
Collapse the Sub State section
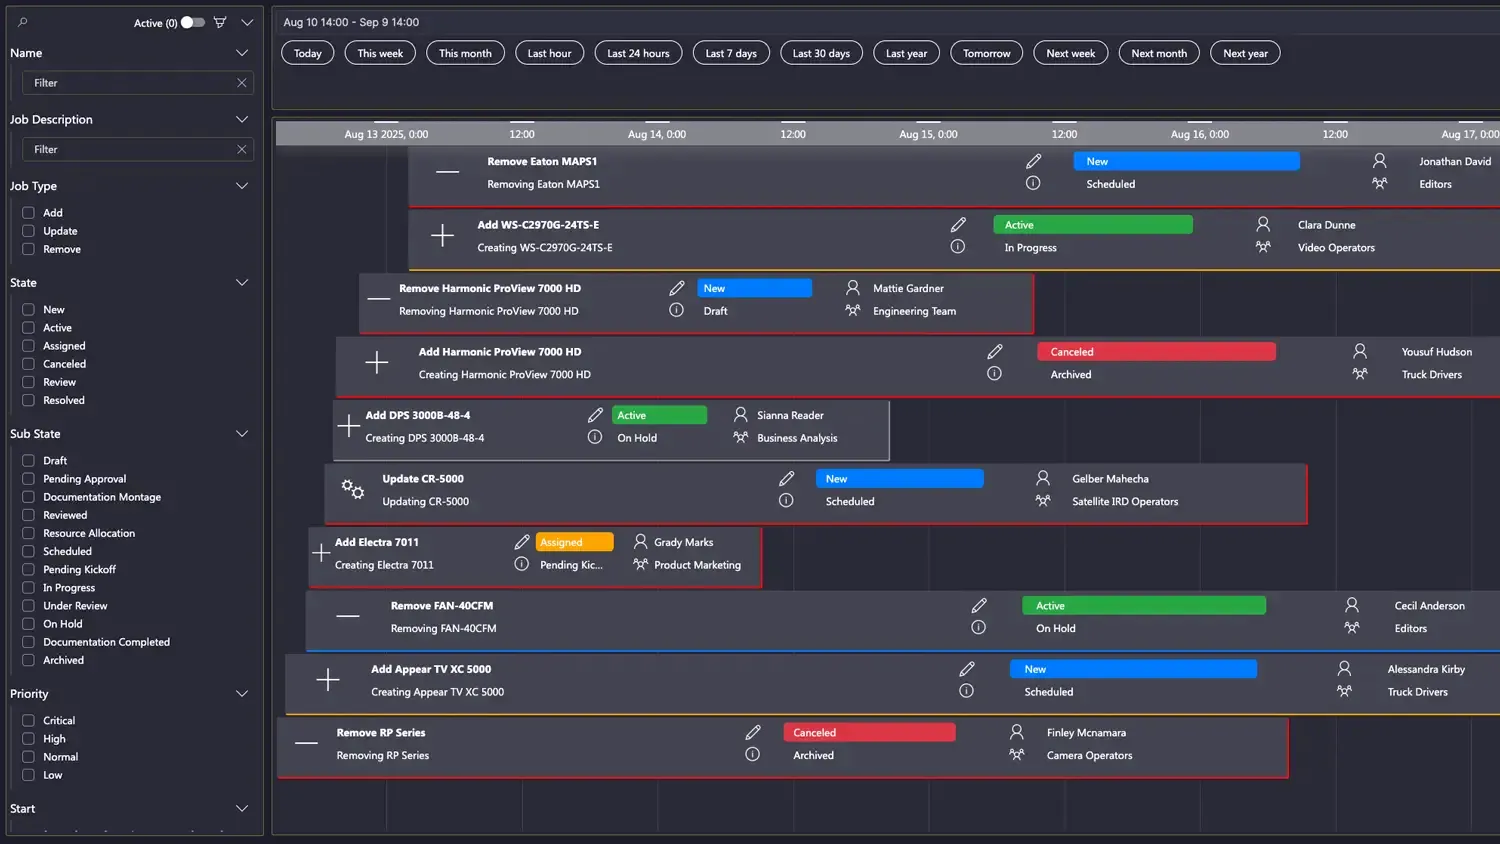click(242, 434)
